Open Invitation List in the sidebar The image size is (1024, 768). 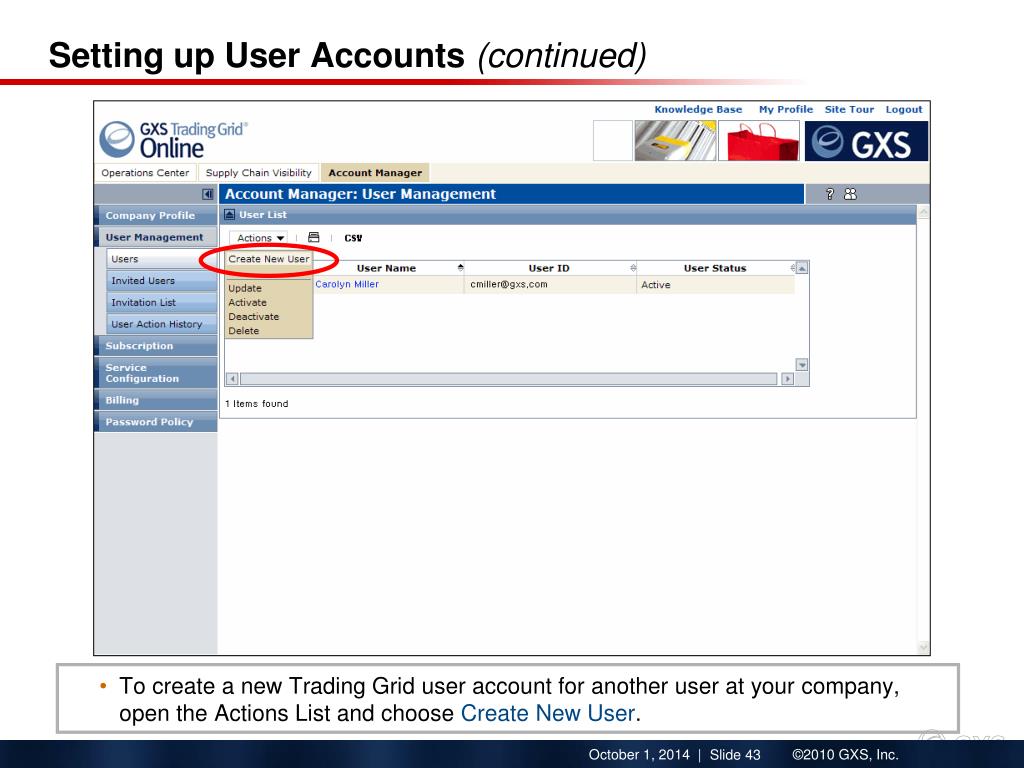[161, 302]
